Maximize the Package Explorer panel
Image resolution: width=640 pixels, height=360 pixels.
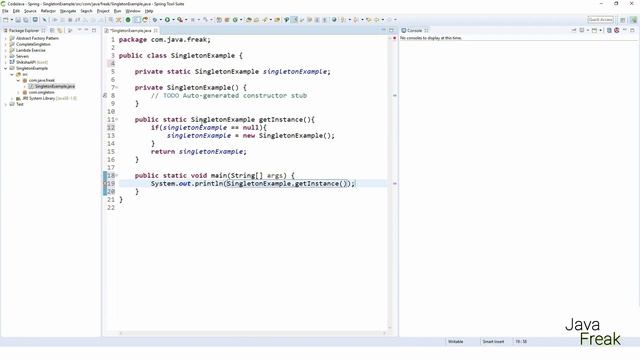point(94,30)
